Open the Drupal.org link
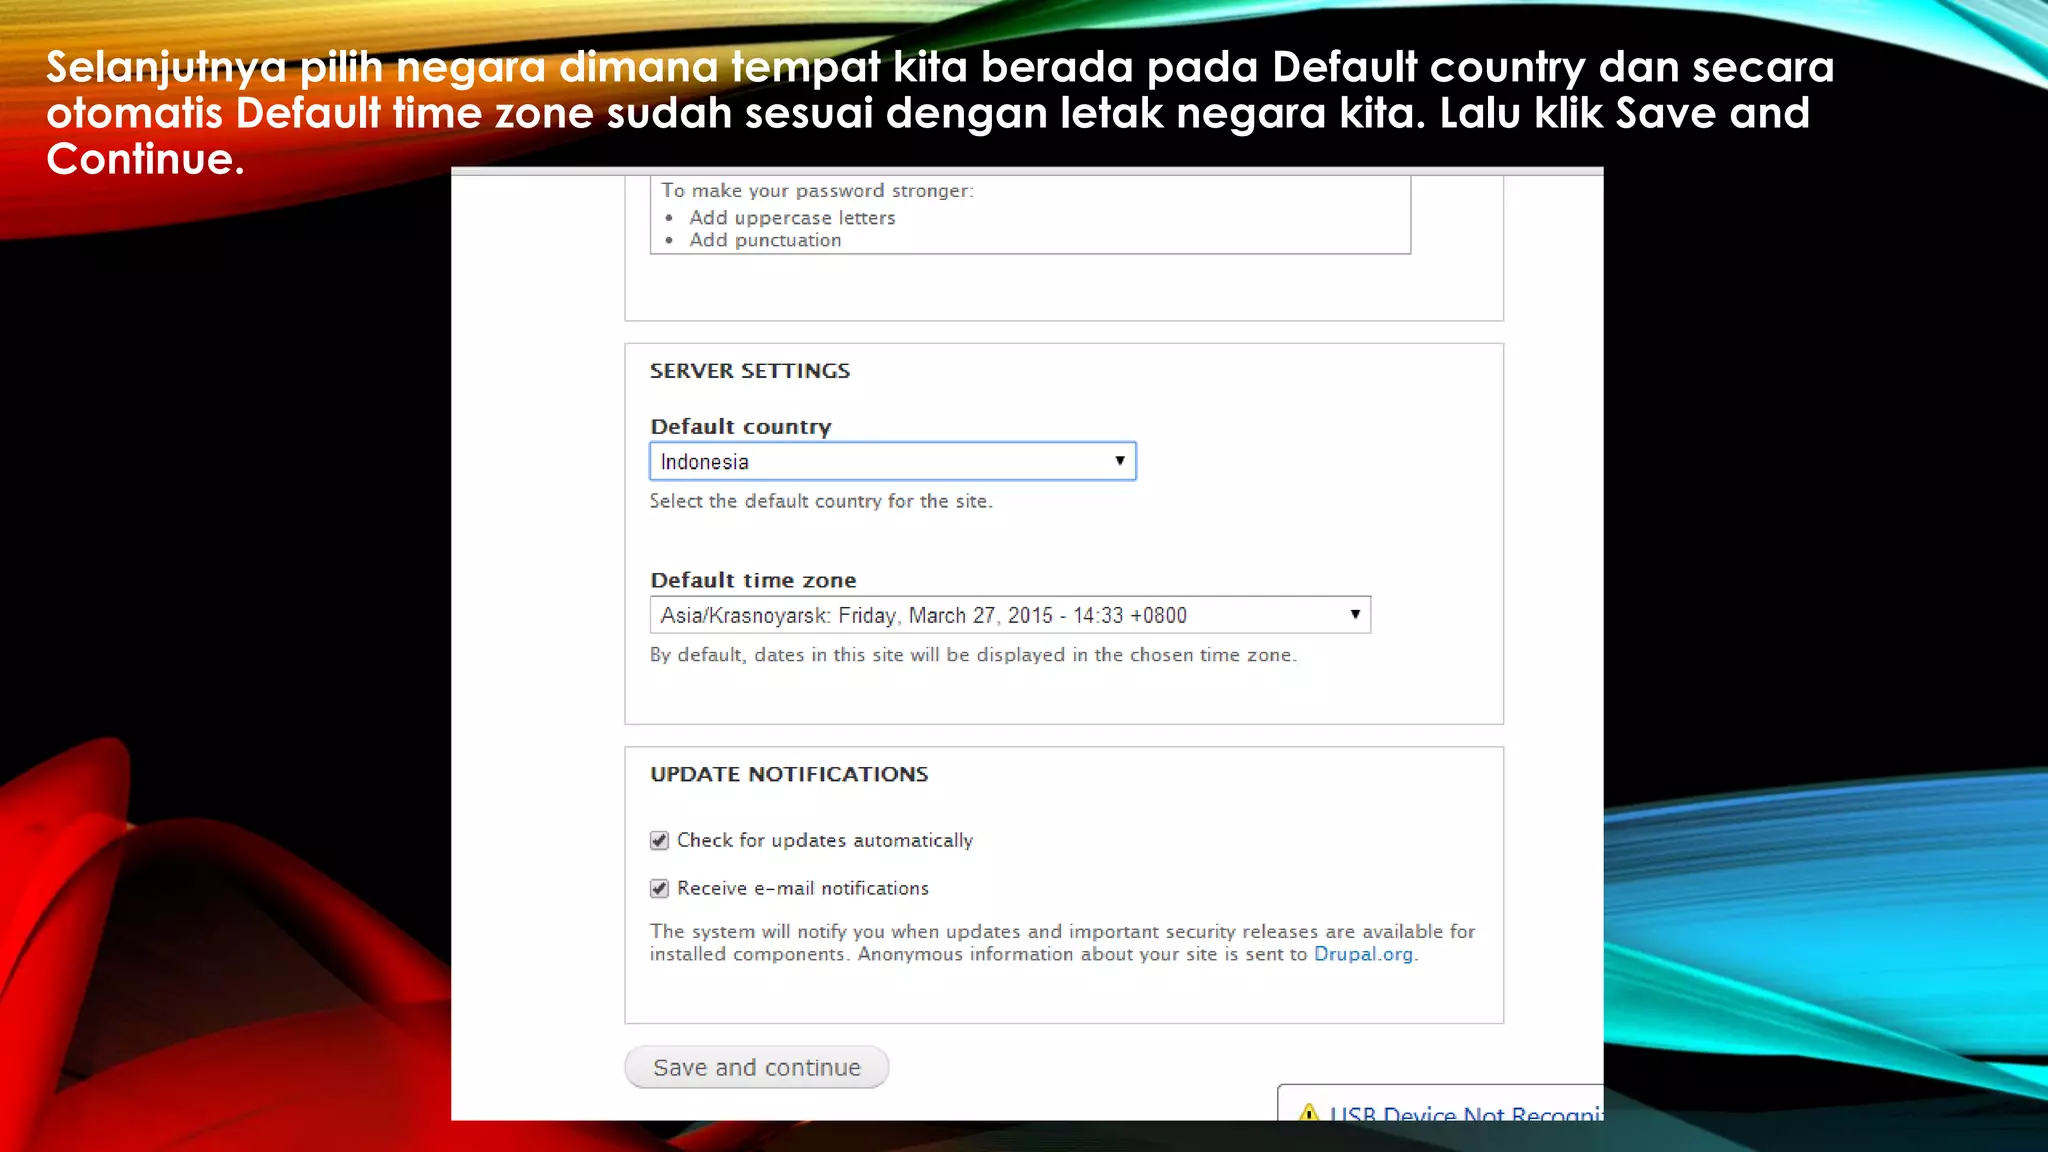 (x=1363, y=954)
